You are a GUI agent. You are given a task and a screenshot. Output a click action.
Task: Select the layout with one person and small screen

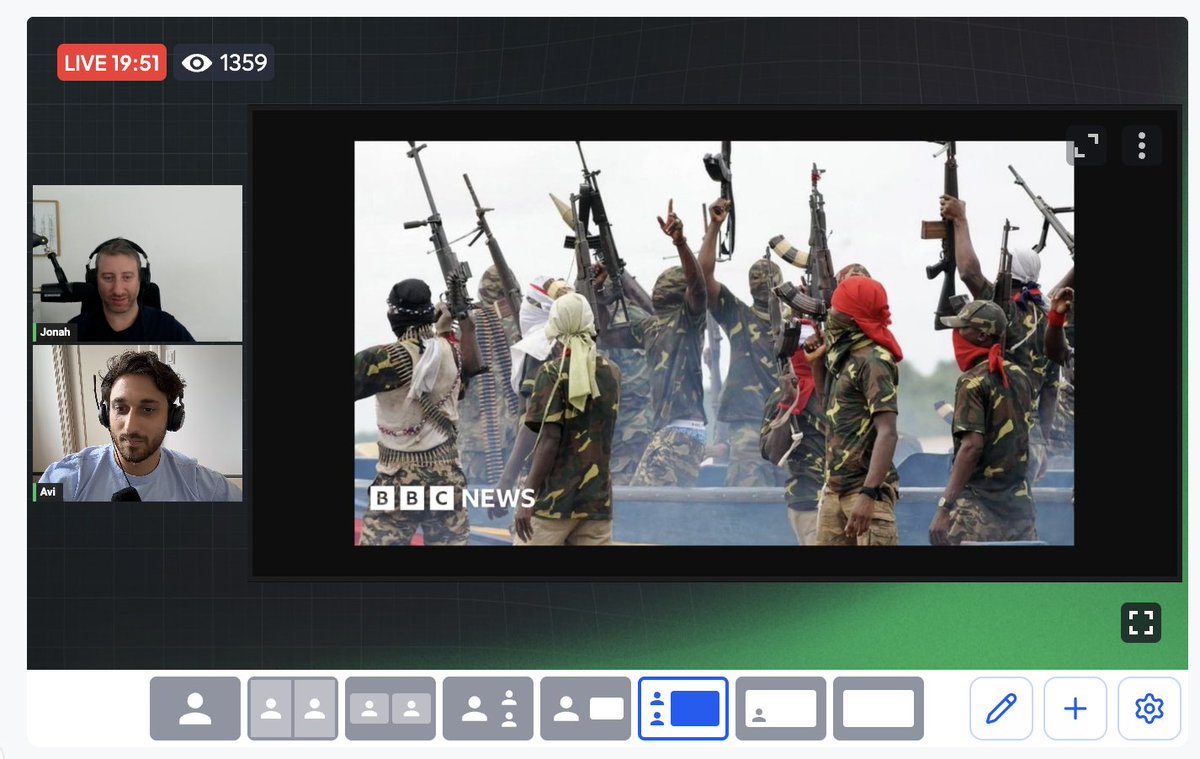coord(586,708)
